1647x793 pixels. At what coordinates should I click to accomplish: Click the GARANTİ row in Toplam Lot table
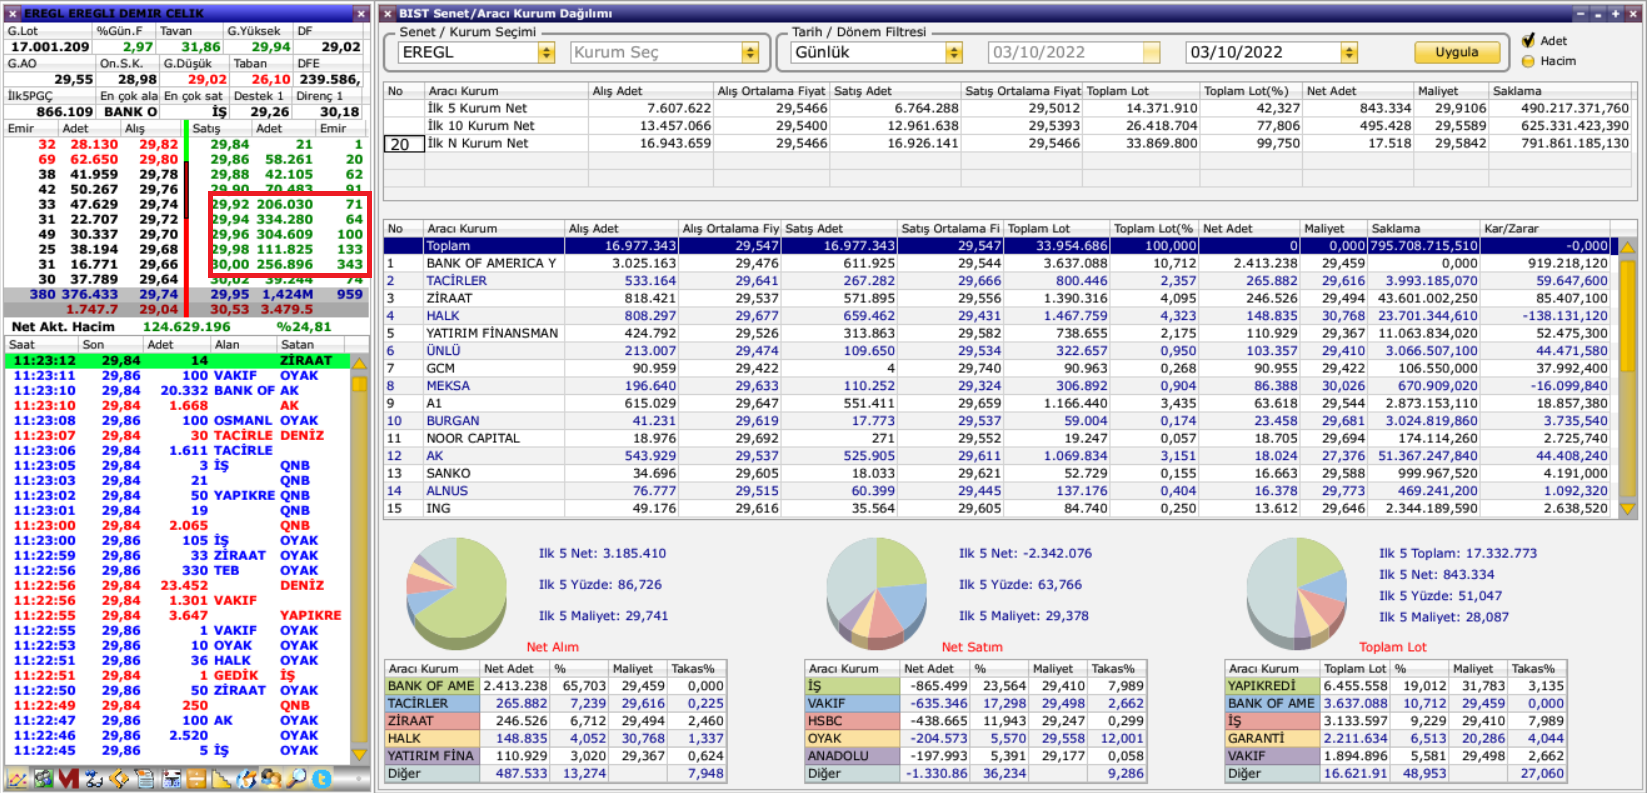(x=1395, y=738)
